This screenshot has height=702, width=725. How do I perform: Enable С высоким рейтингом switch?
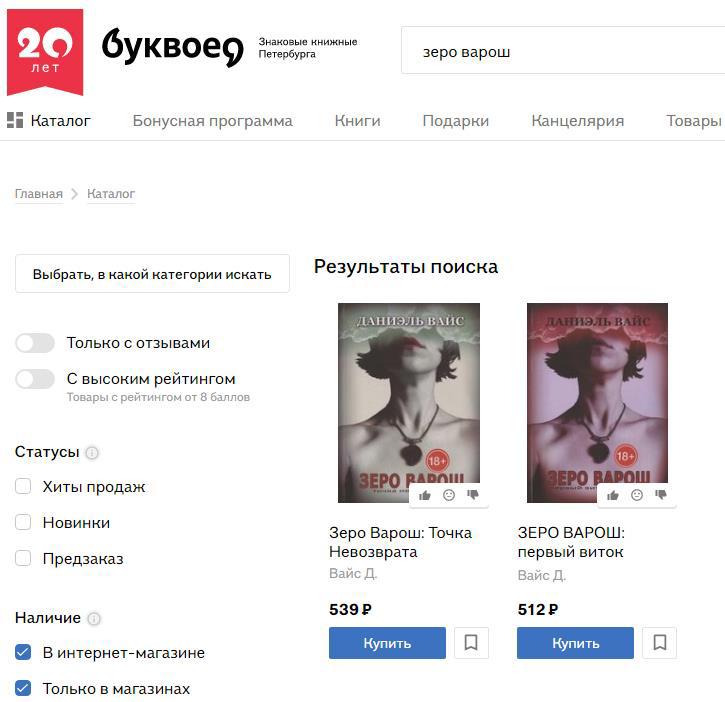pyautogui.click(x=35, y=379)
